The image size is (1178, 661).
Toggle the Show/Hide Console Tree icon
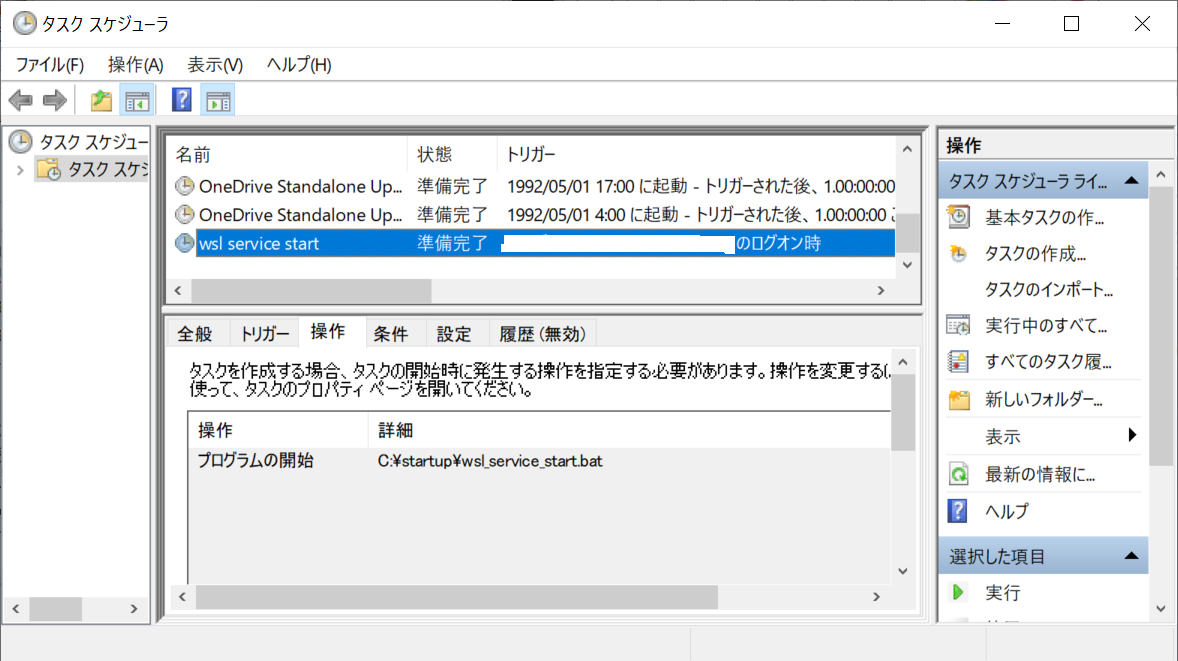[137, 101]
